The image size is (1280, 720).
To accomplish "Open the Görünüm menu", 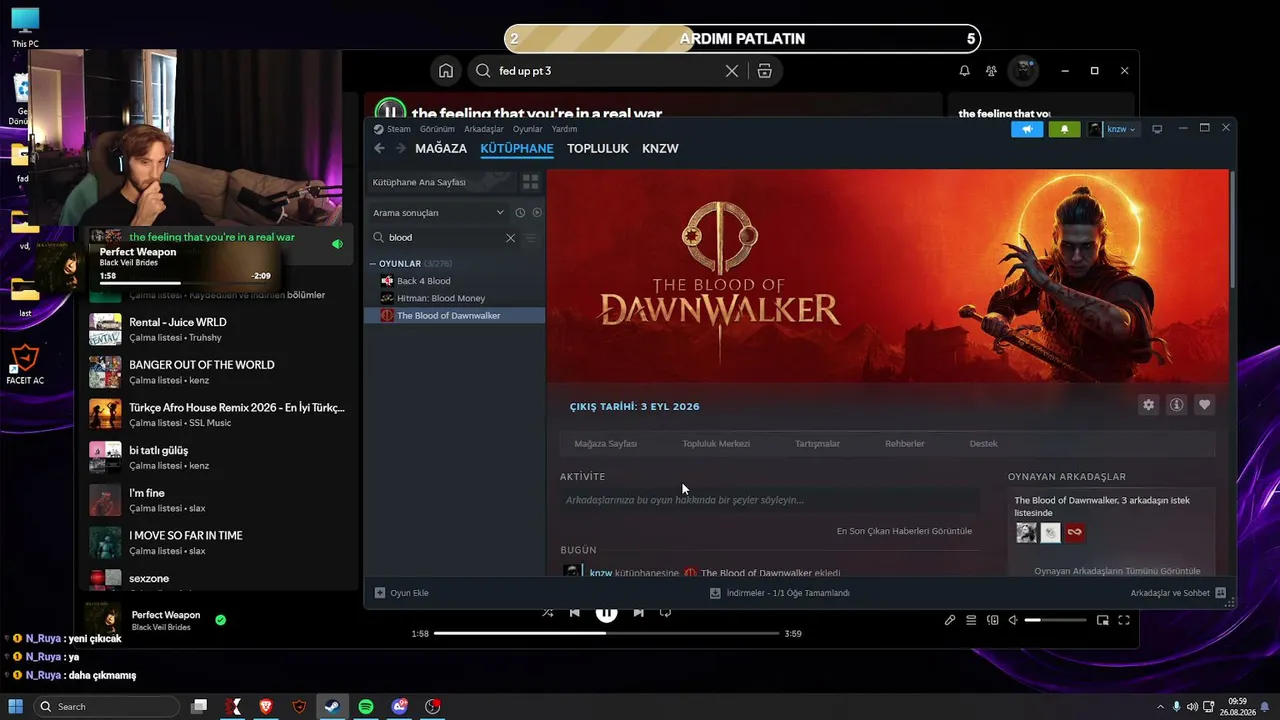I will pyautogui.click(x=437, y=129).
